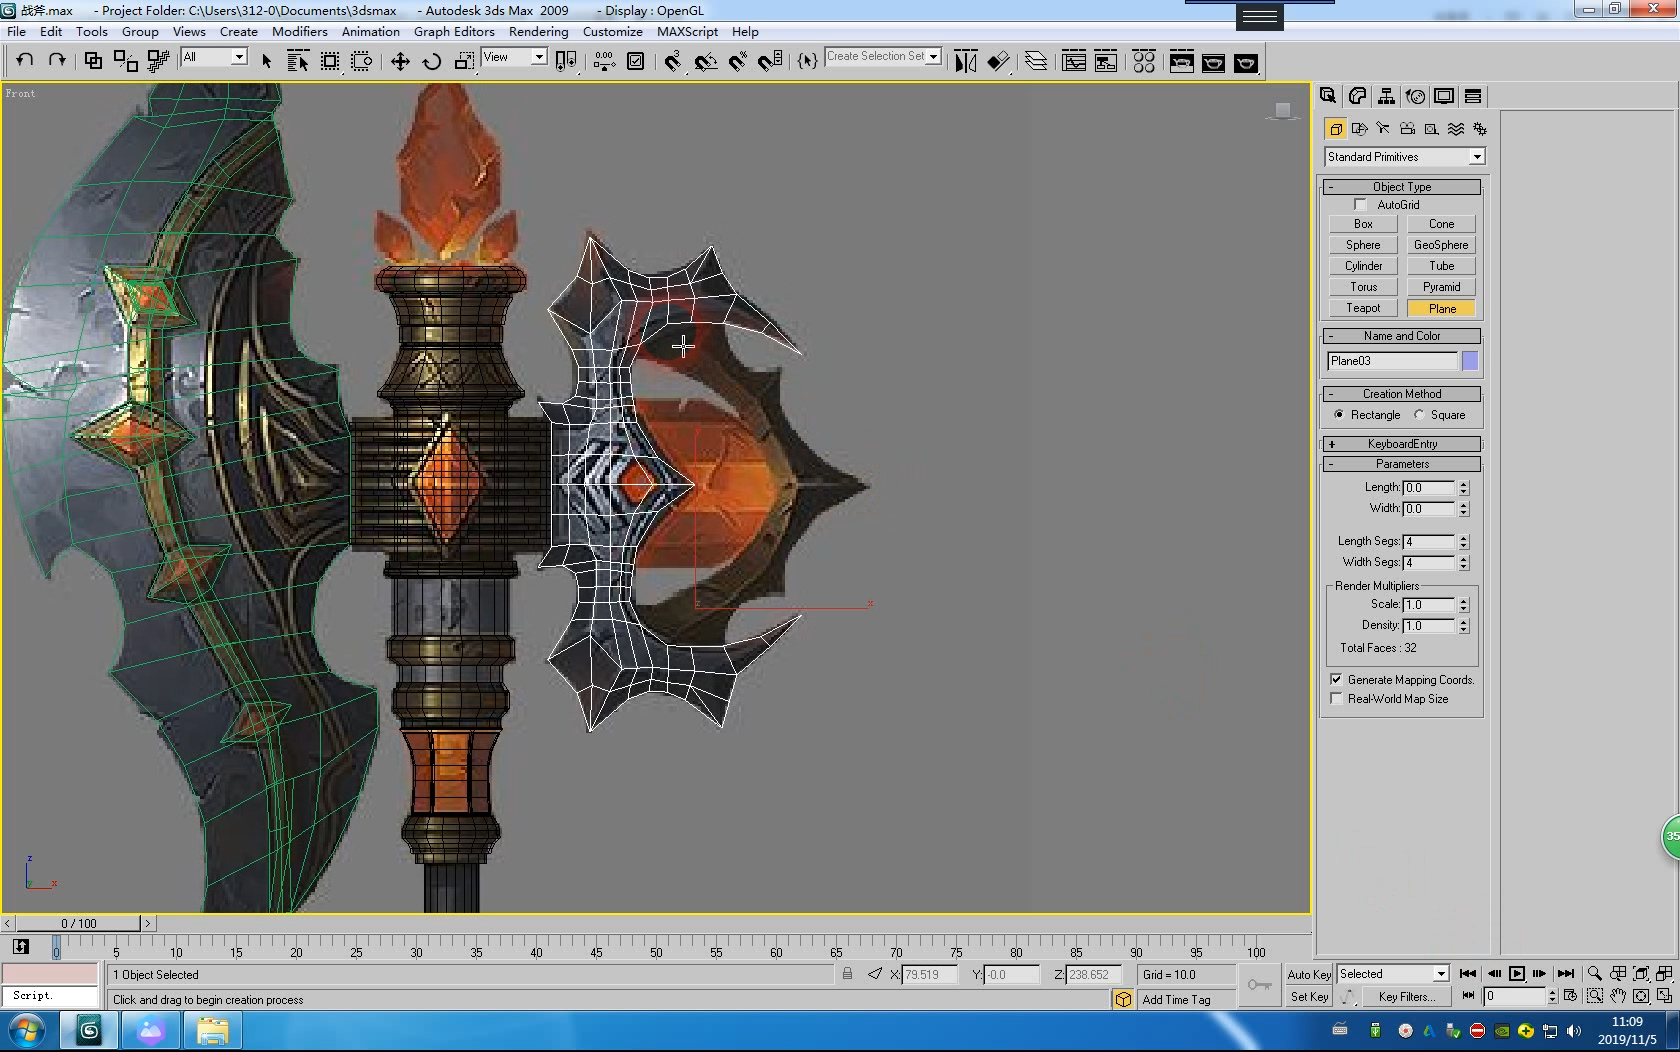Toggle the Set Key mode button
Viewport: 1680px width, 1052px height.
(1309, 997)
